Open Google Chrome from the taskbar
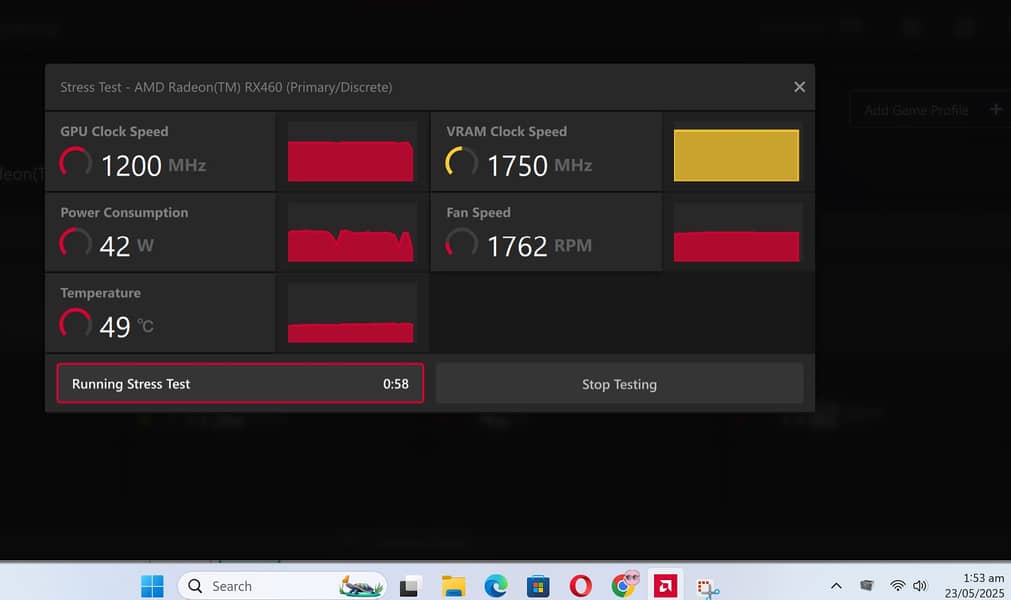Screen dimensions: 1011x600 click(x=623, y=585)
